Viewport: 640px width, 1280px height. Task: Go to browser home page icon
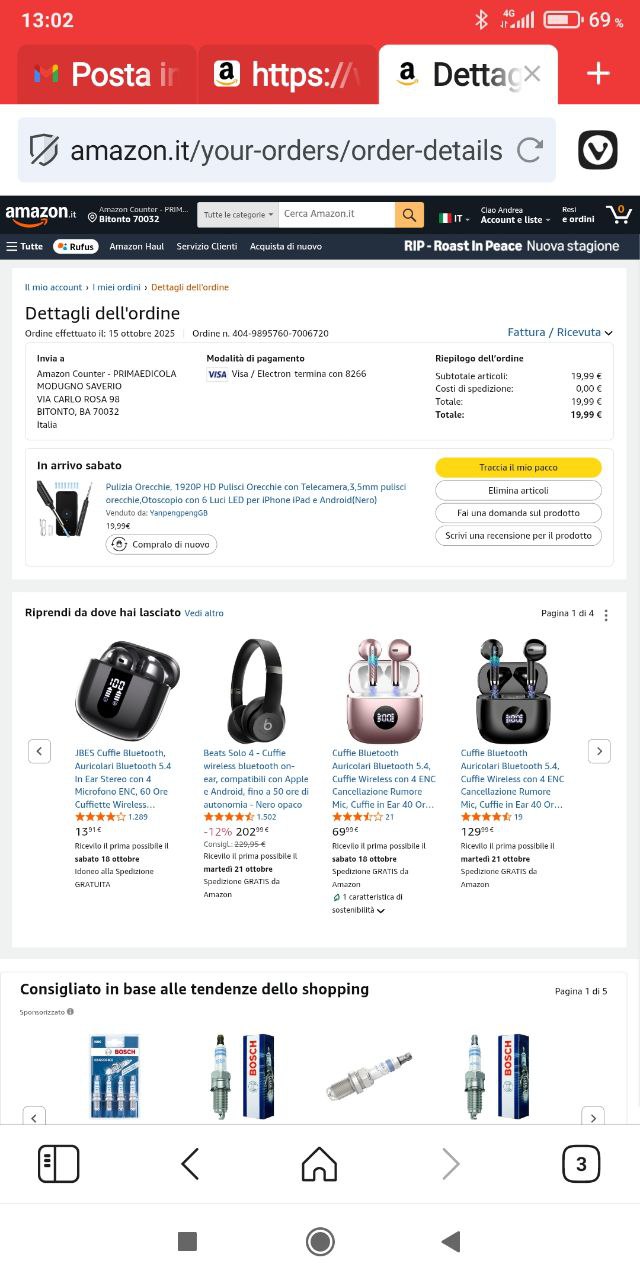(x=319, y=1164)
